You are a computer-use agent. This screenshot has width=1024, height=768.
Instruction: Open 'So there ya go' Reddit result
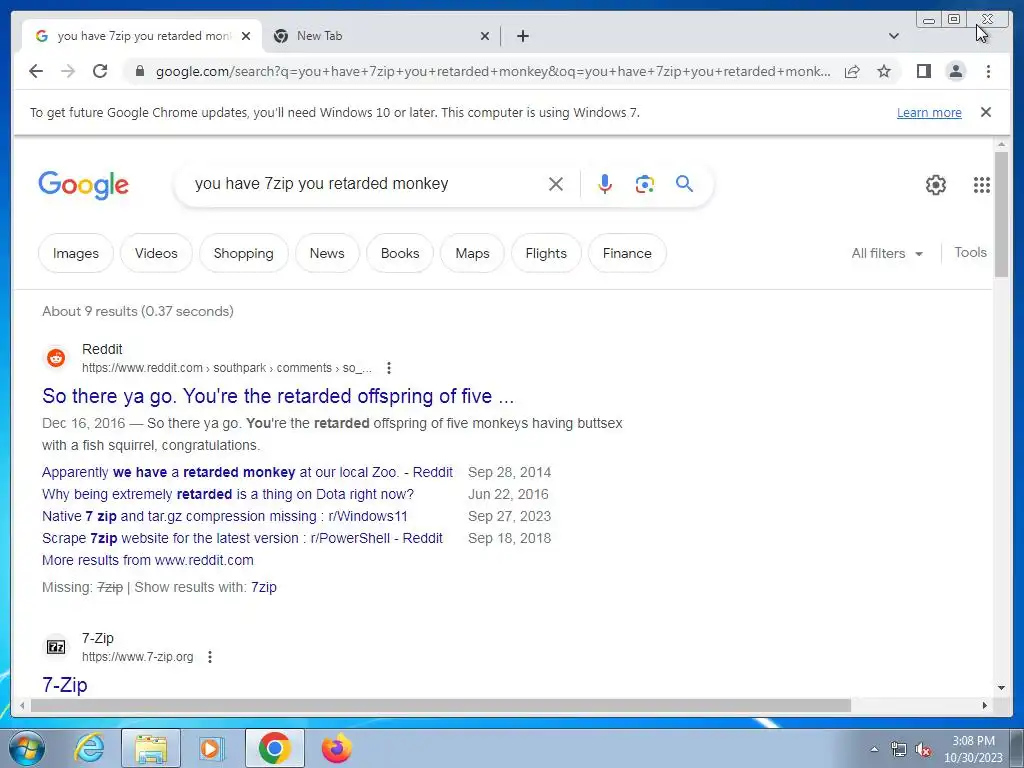[x=278, y=396]
